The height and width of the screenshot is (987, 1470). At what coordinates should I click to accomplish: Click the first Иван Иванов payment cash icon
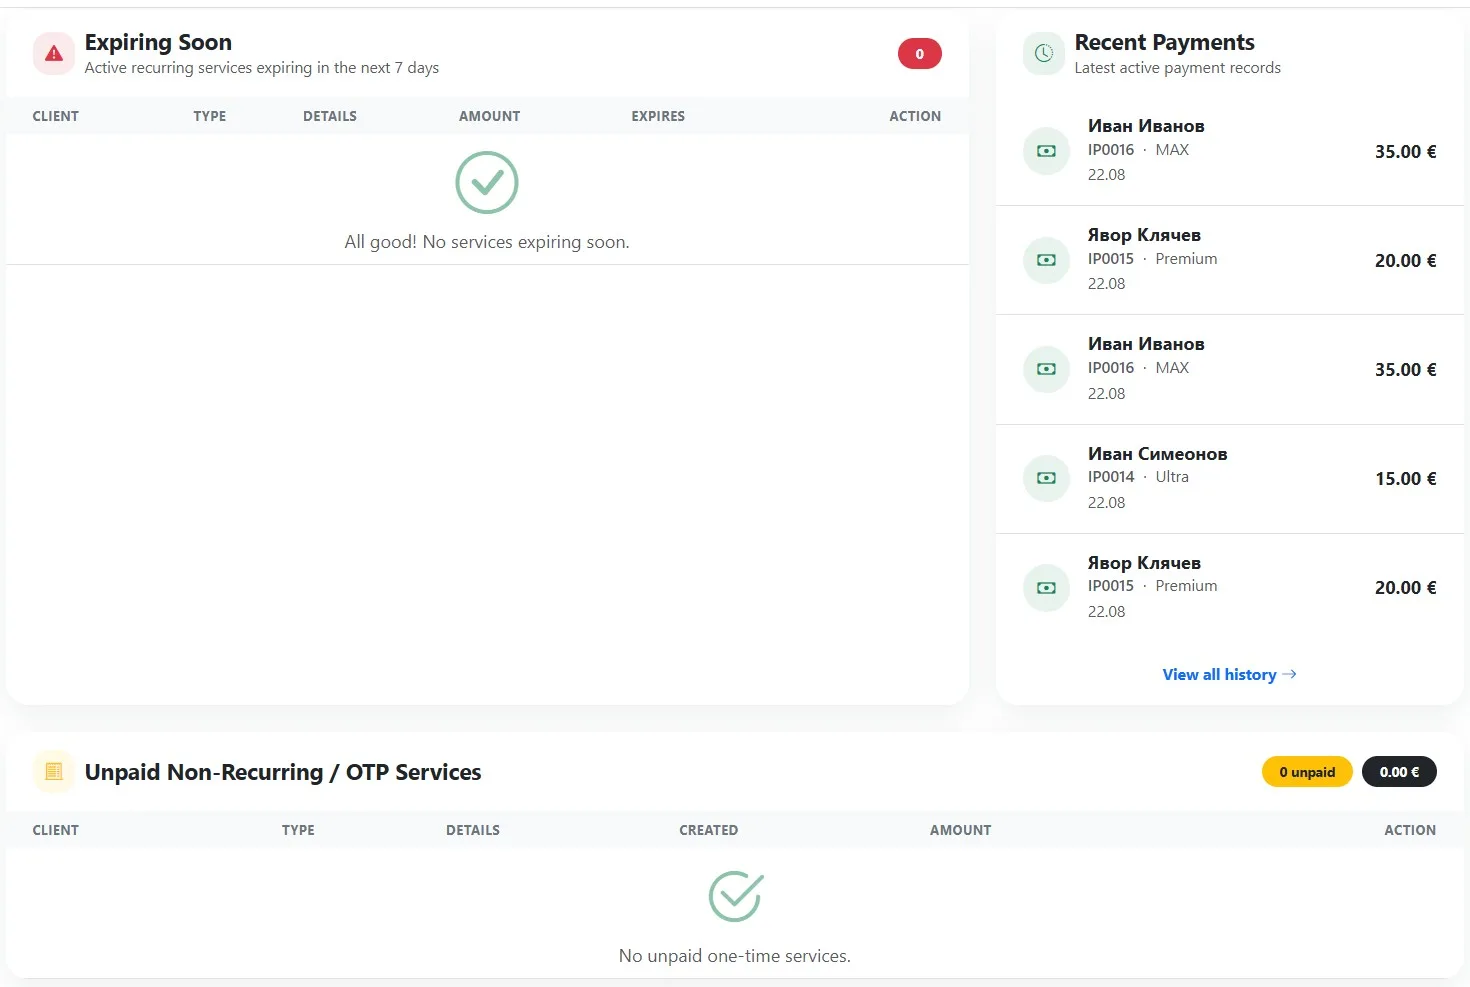tap(1046, 151)
